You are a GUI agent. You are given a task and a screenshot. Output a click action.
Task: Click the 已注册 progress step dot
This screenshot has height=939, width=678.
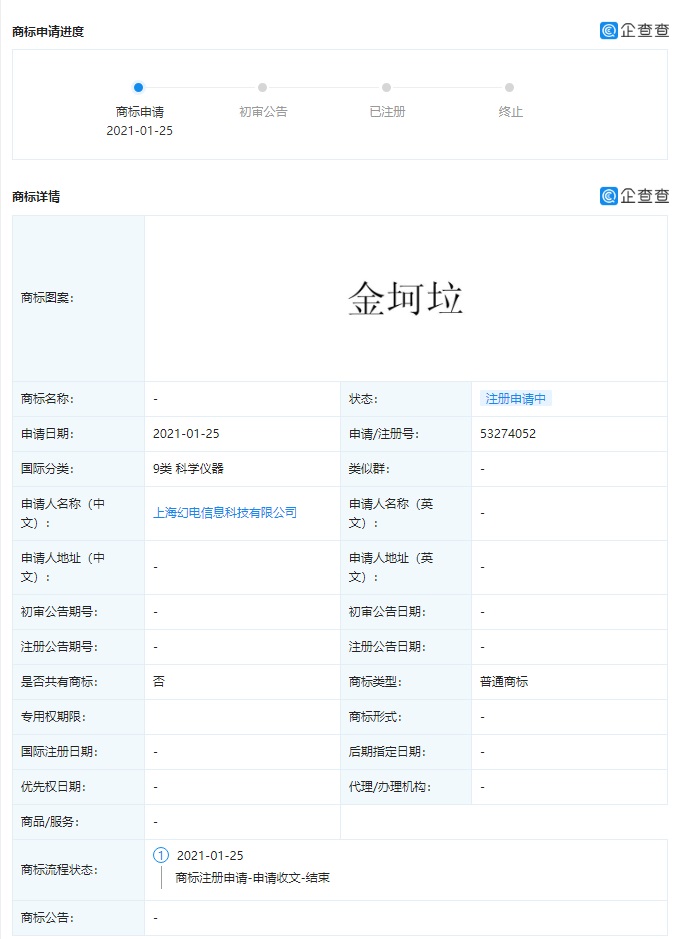pyautogui.click(x=386, y=87)
